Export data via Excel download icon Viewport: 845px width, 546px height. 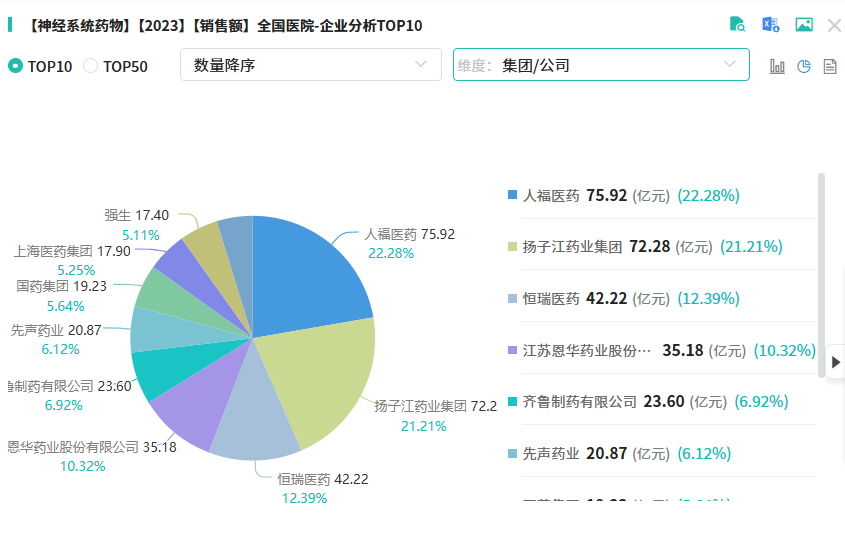(x=771, y=24)
